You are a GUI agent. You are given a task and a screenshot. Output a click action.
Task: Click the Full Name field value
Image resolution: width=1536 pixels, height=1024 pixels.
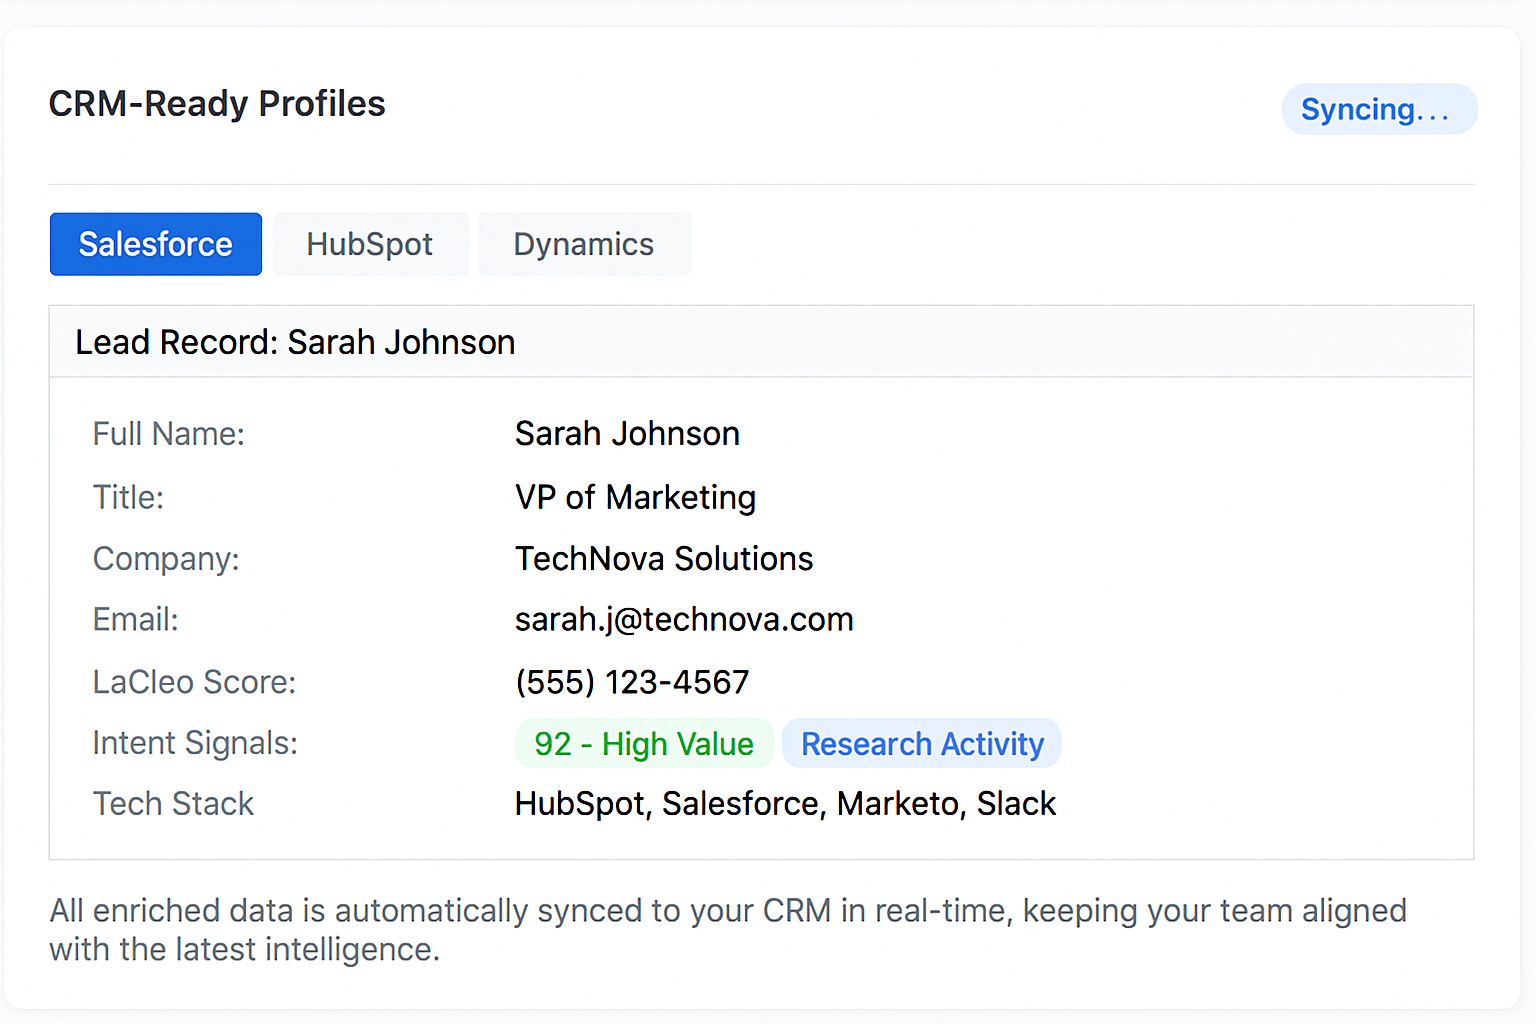(x=627, y=433)
